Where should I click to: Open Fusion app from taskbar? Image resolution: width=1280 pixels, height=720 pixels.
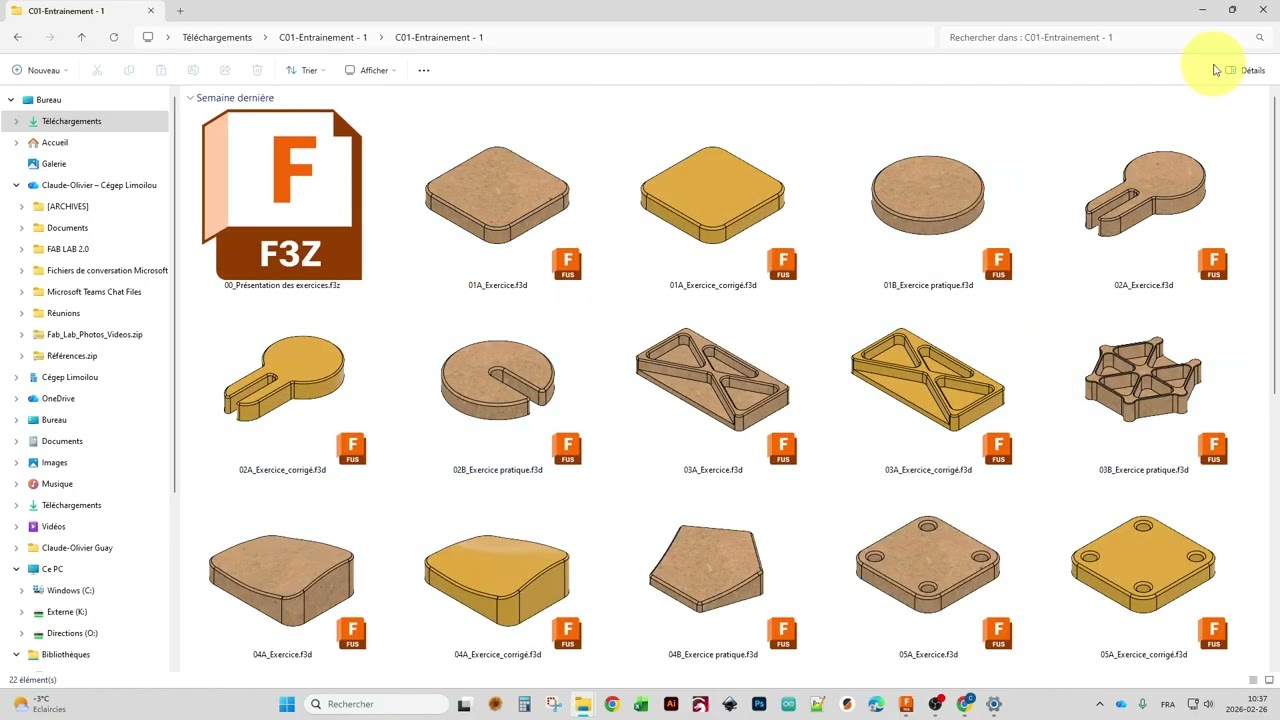(906, 704)
